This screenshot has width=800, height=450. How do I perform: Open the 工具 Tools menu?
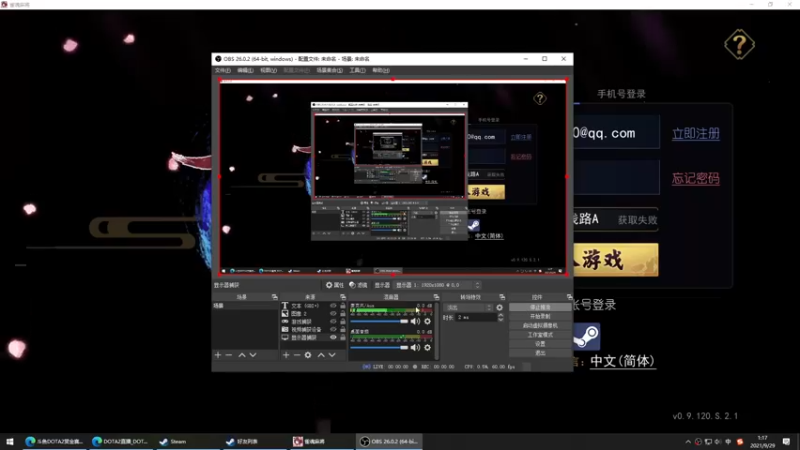(357, 70)
